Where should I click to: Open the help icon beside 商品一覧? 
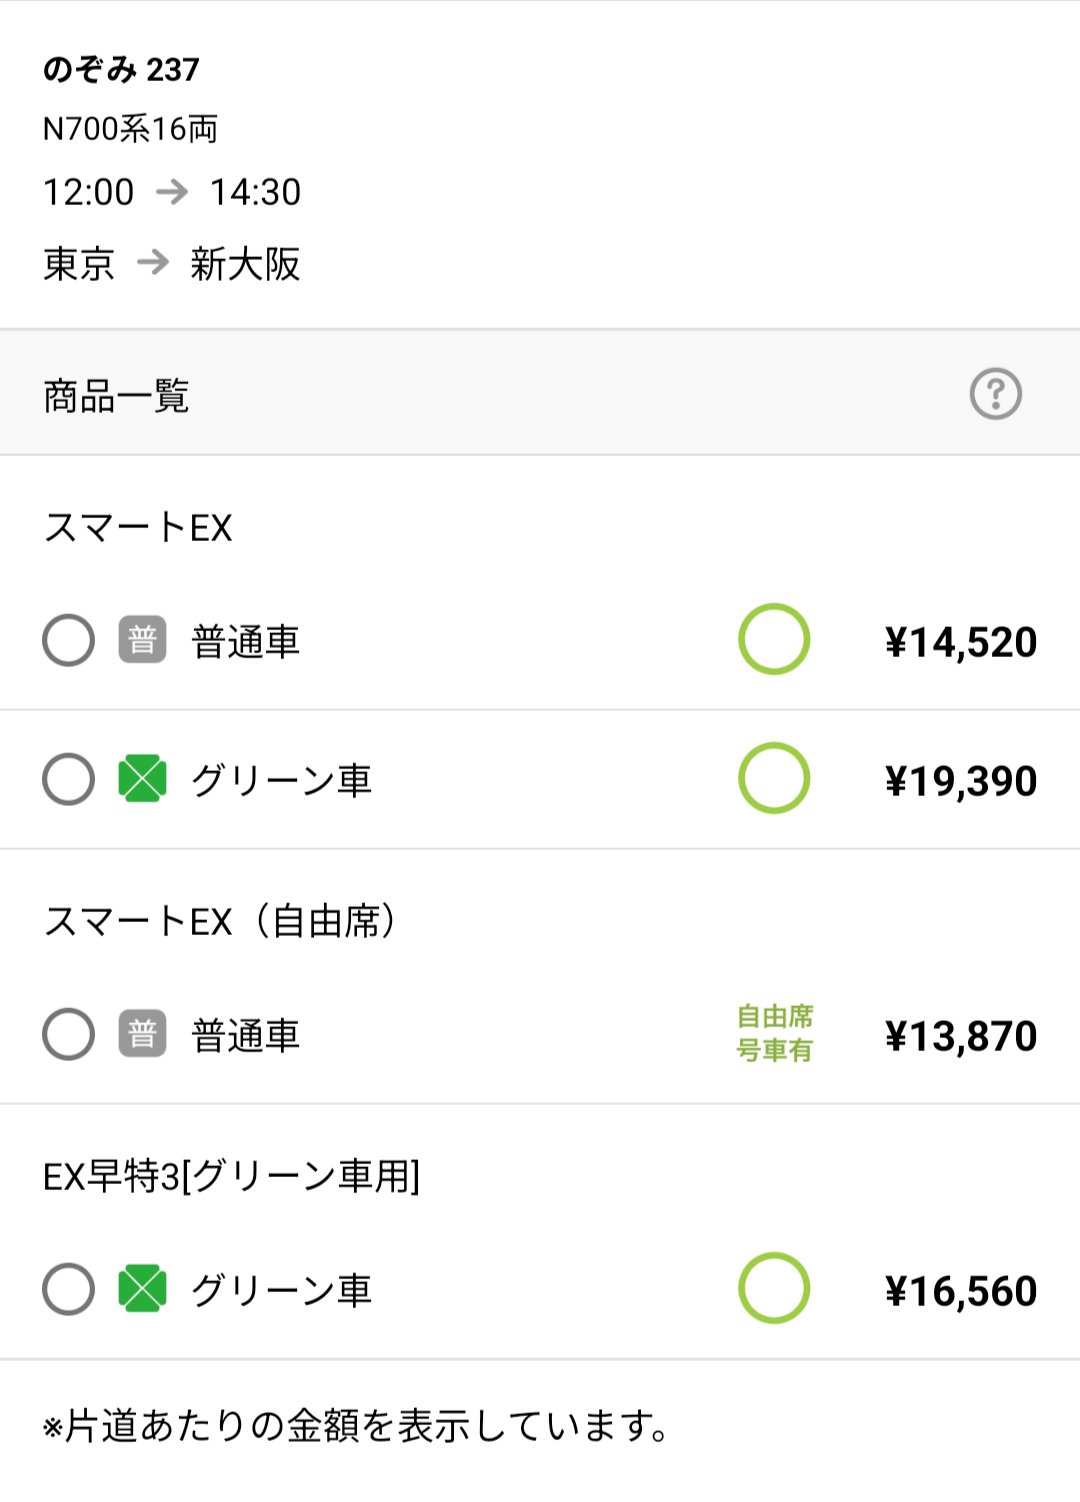pos(995,394)
